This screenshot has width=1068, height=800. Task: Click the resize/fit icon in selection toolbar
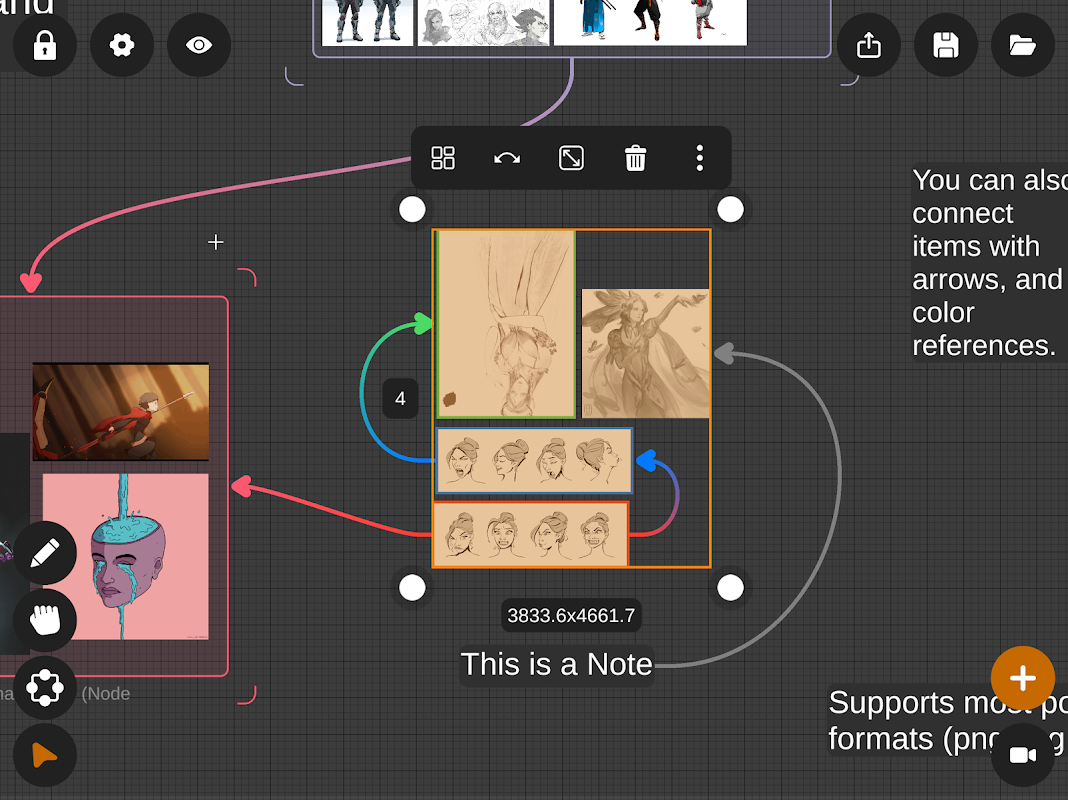pos(571,158)
